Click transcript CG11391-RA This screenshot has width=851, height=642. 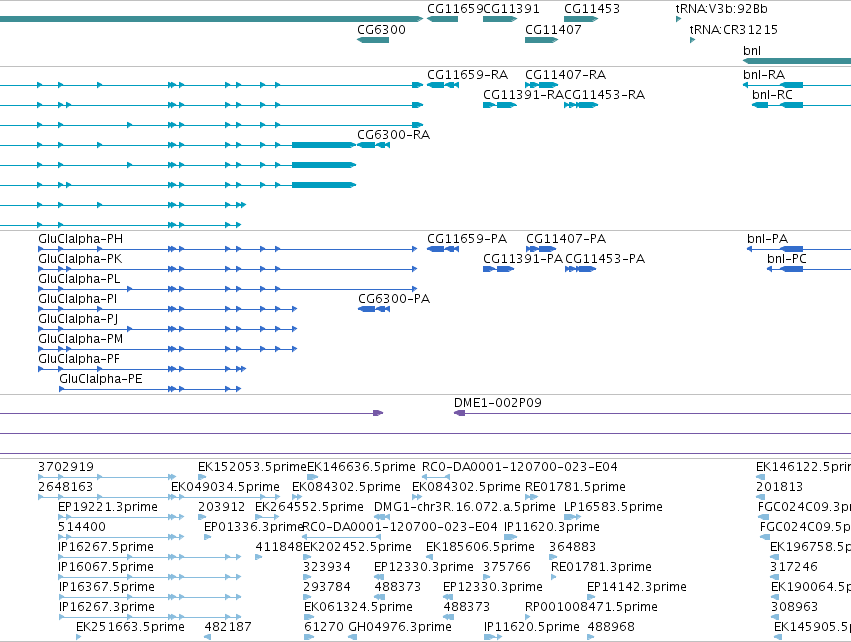tap(524, 94)
